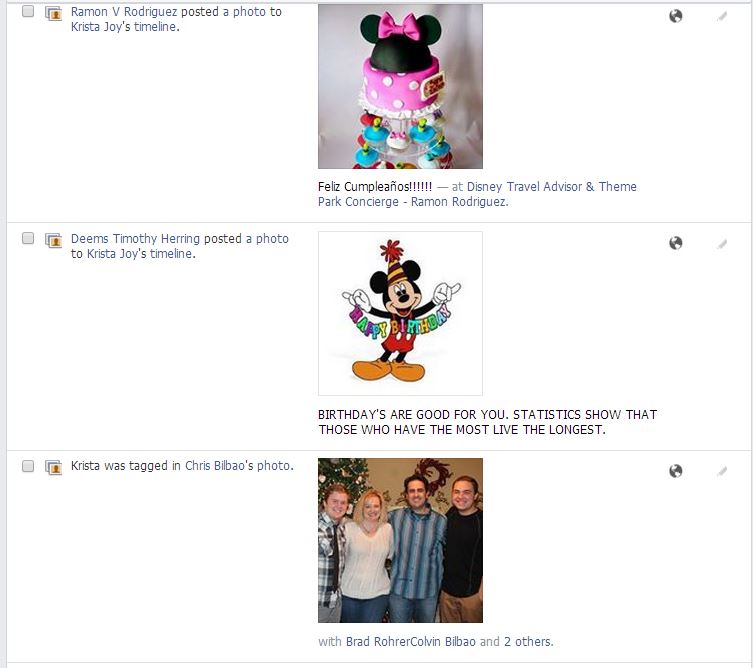Click the globe privacy icon on Ramon's post

(676, 16)
